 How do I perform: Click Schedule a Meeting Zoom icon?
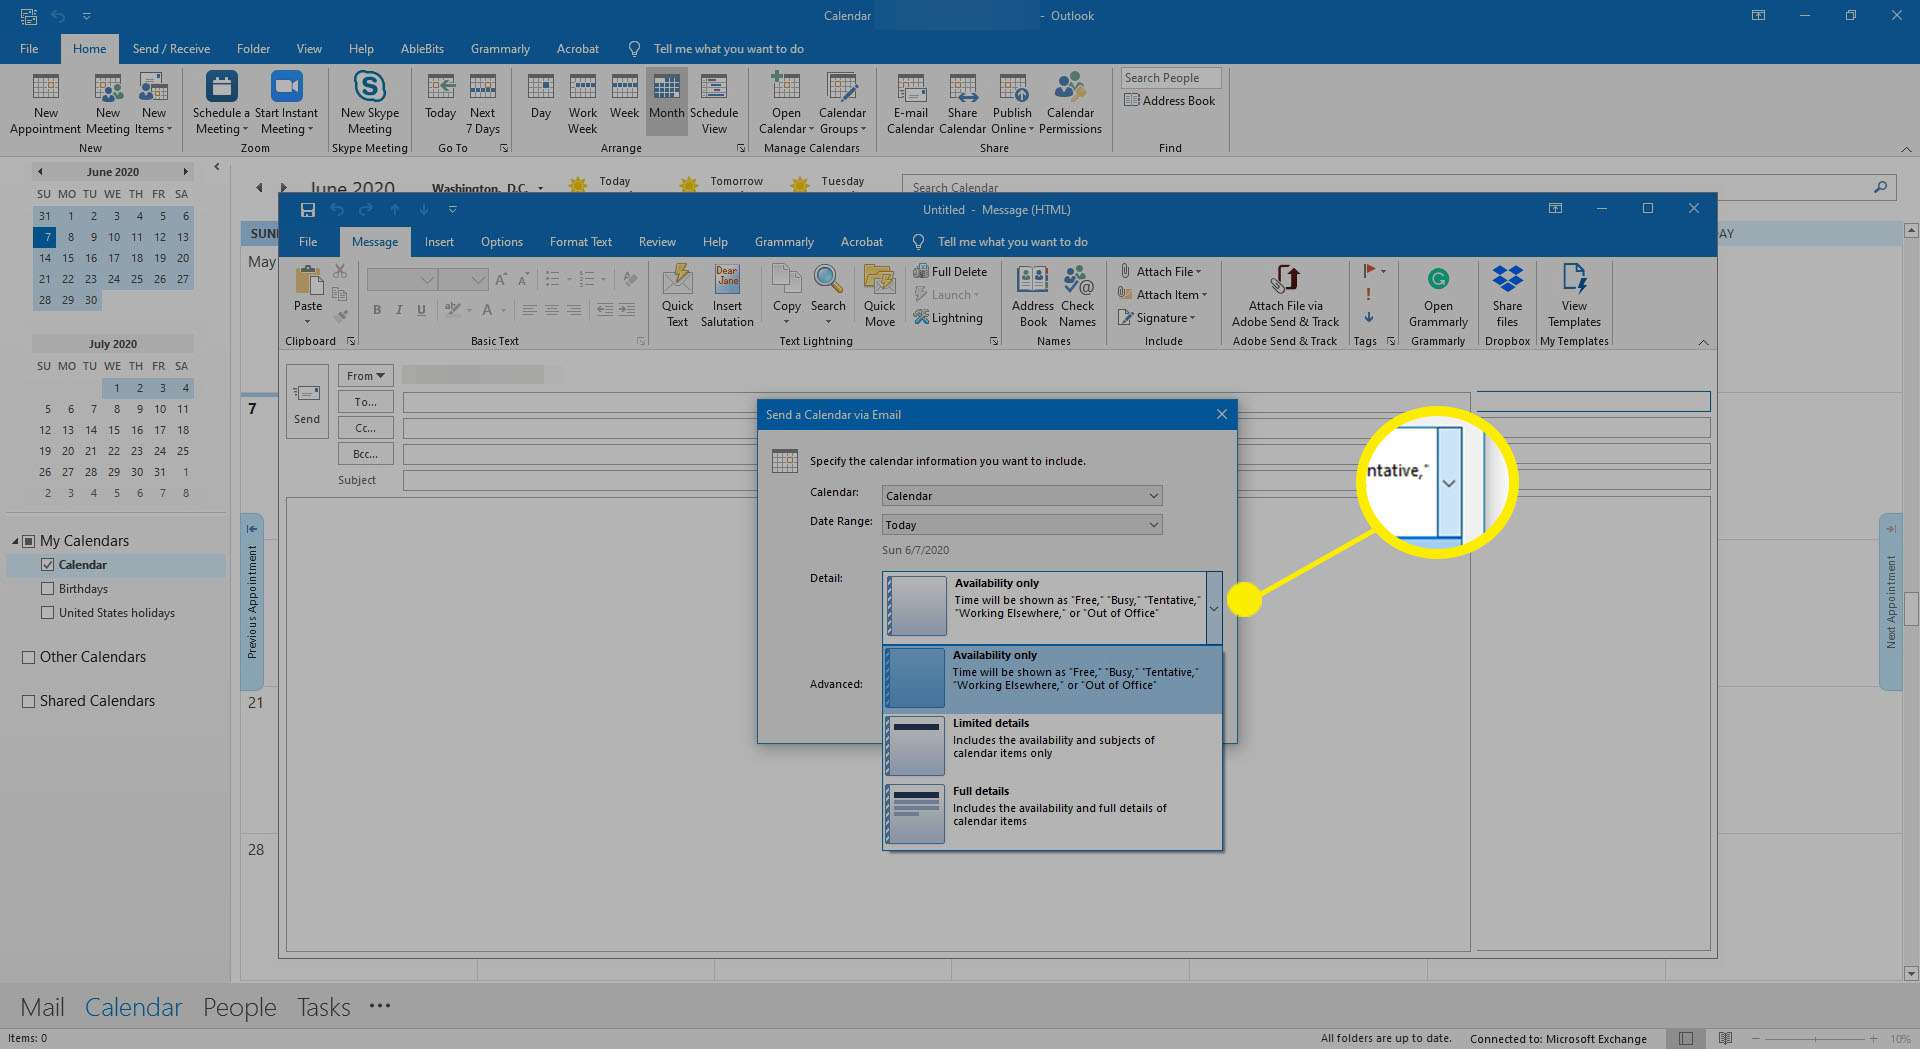pyautogui.click(x=221, y=103)
